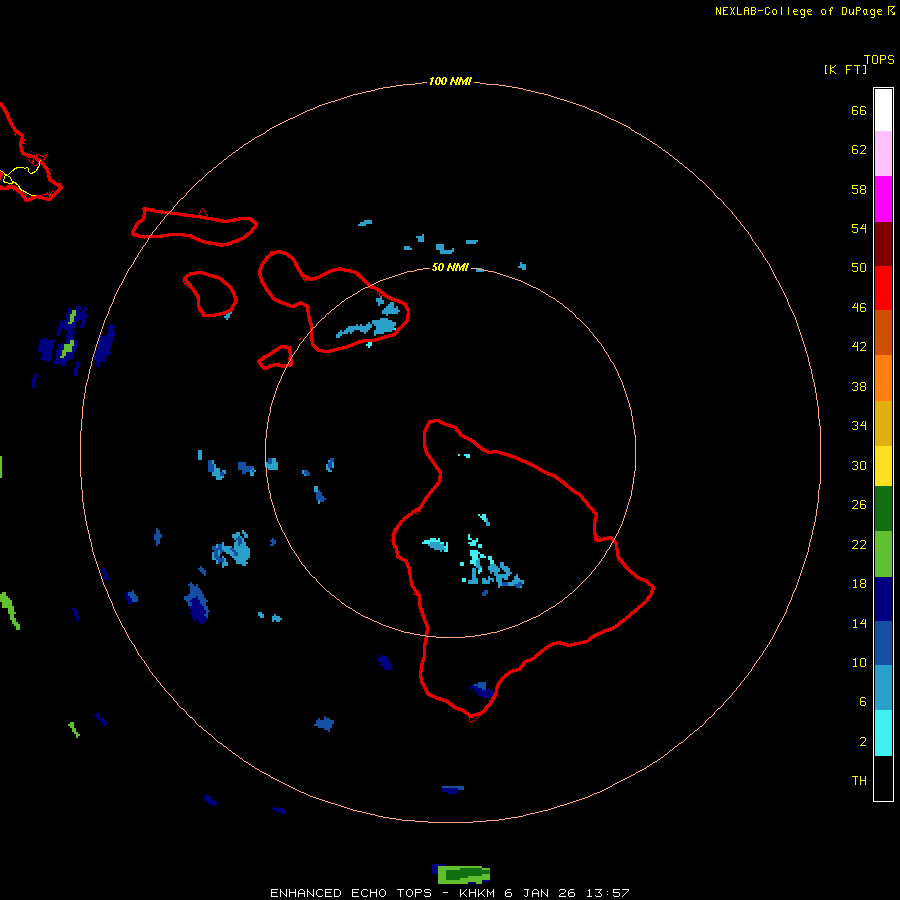Select the 6 JAN 26 date text

point(541,893)
